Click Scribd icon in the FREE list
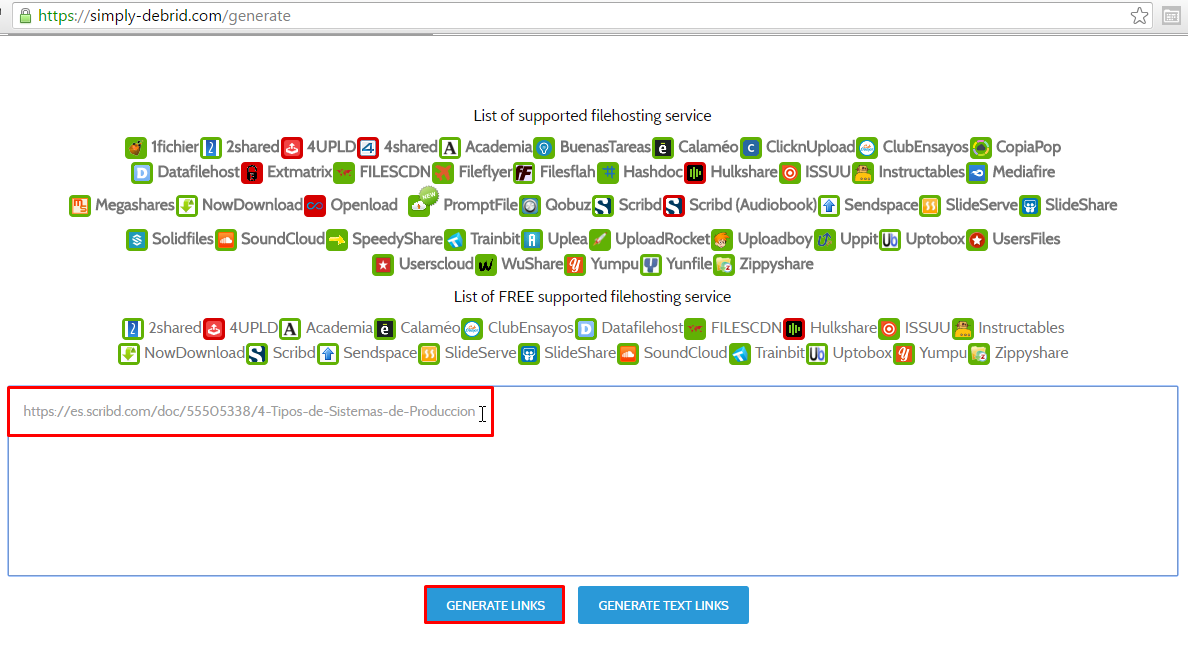 [258, 354]
